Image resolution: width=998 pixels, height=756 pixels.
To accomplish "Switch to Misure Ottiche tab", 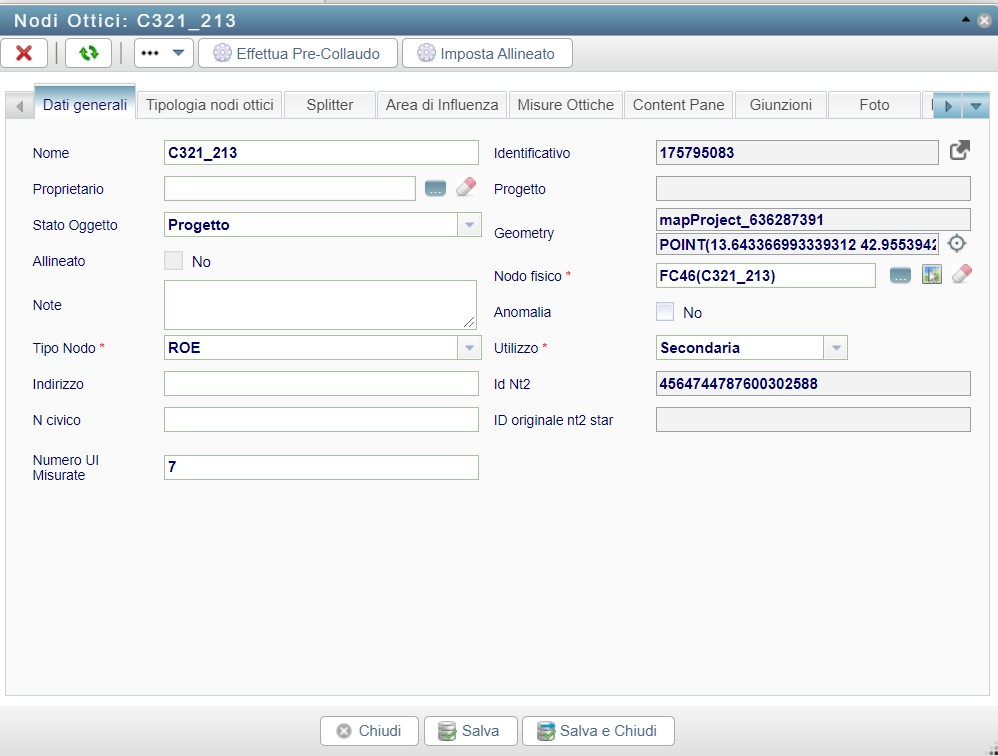I will 565,105.
